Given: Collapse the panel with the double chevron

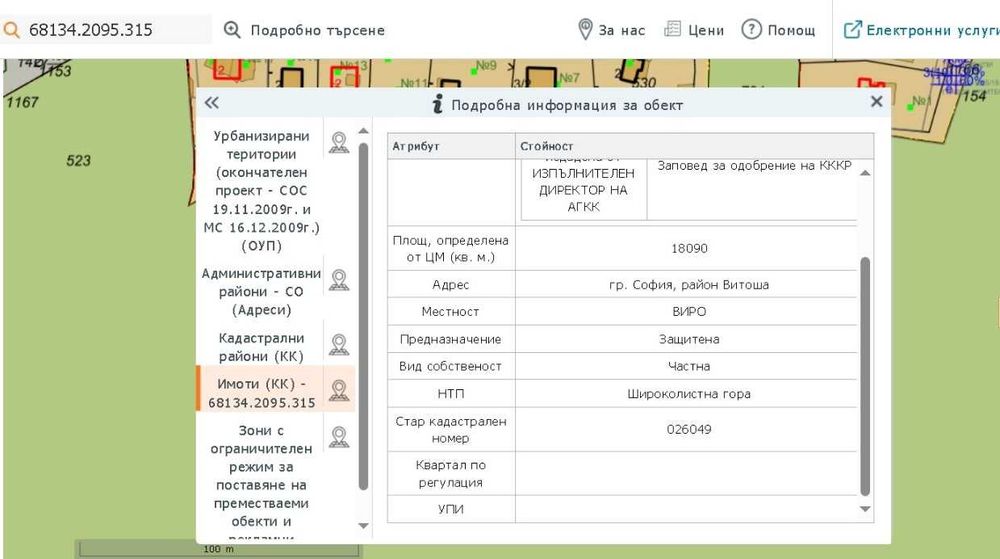Looking at the screenshot, I should pyautogui.click(x=212, y=103).
